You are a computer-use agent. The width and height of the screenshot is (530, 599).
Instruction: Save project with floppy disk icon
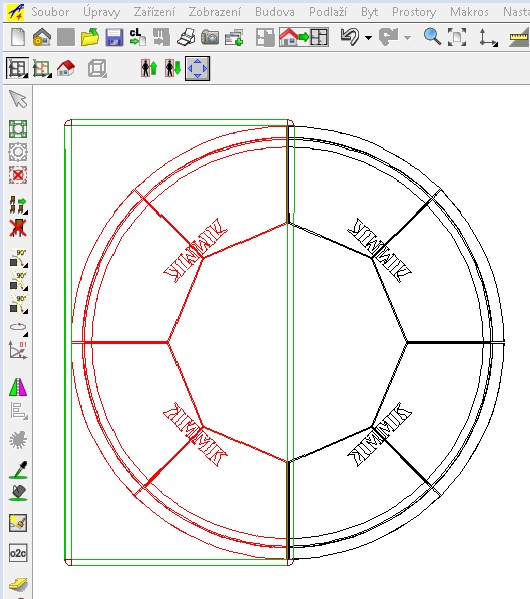point(114,37)
